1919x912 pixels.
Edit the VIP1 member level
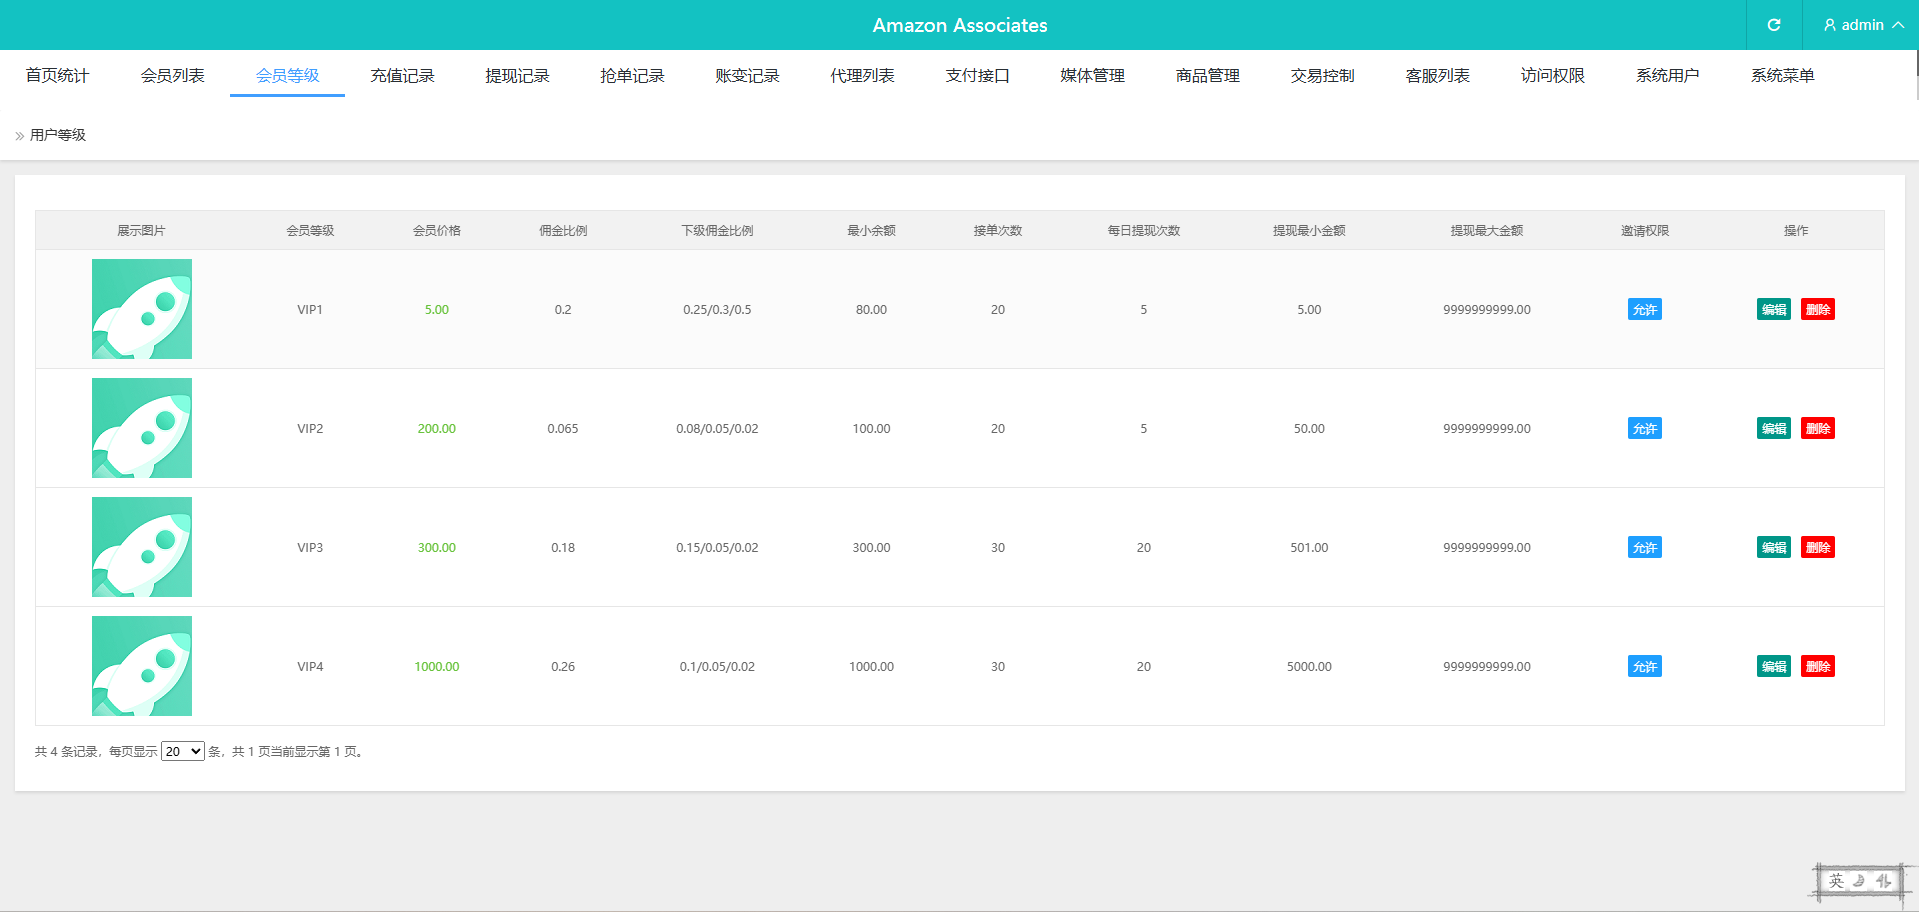[1773, 310]
